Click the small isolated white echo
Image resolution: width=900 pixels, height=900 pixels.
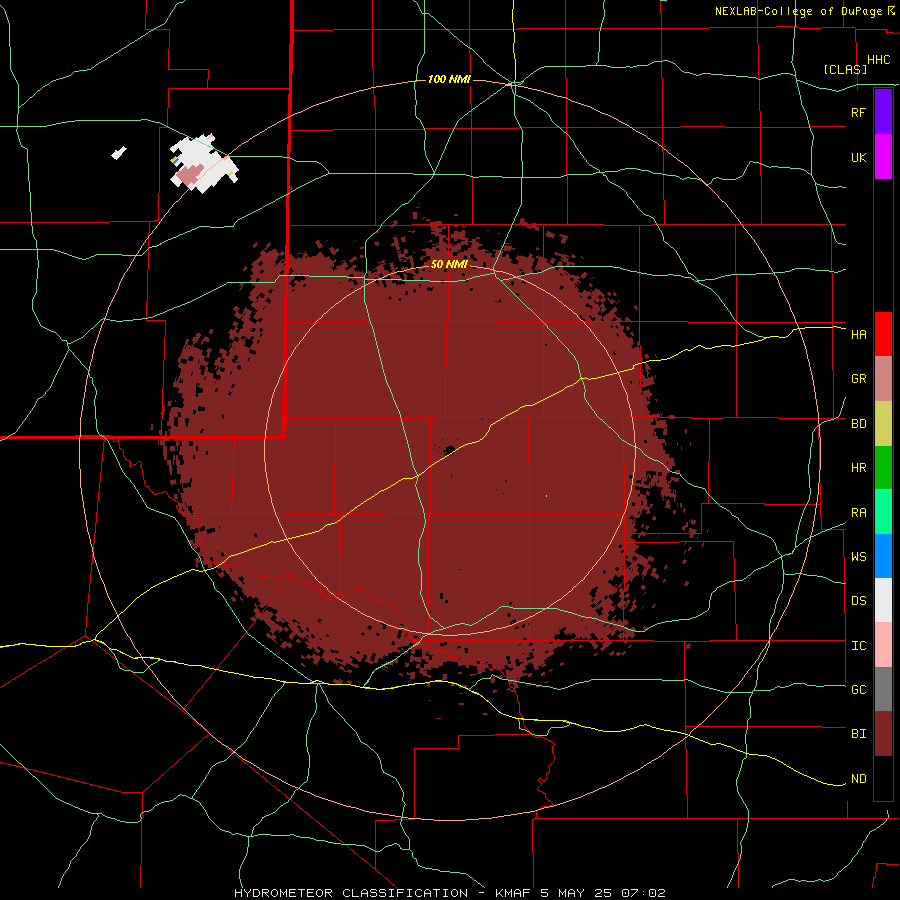pyautogui.click(x=119, y=153)
